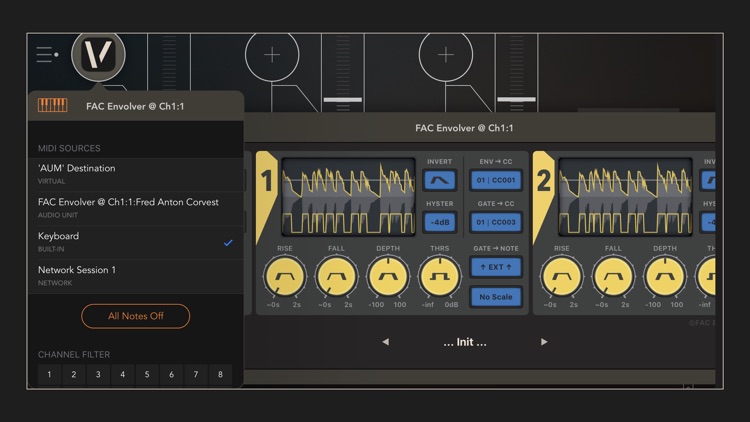Toggle channel filter 5
Screen dimensions: 750x422
tap(147, 375)
